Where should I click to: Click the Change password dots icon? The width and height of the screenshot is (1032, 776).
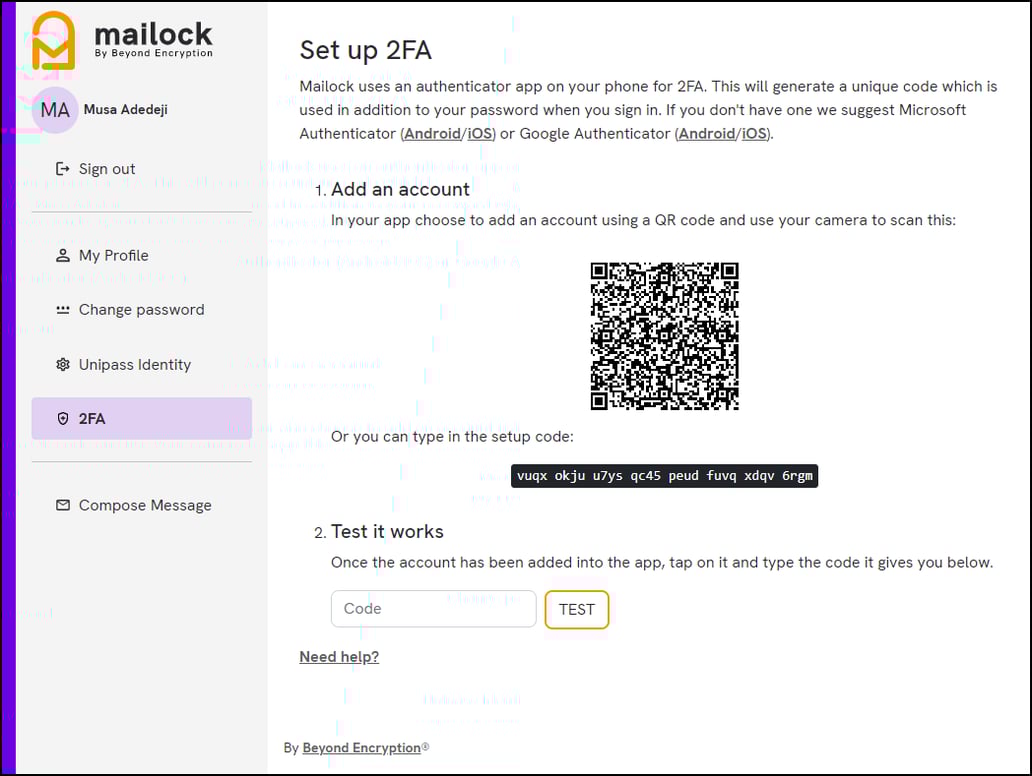pos(62,310)
